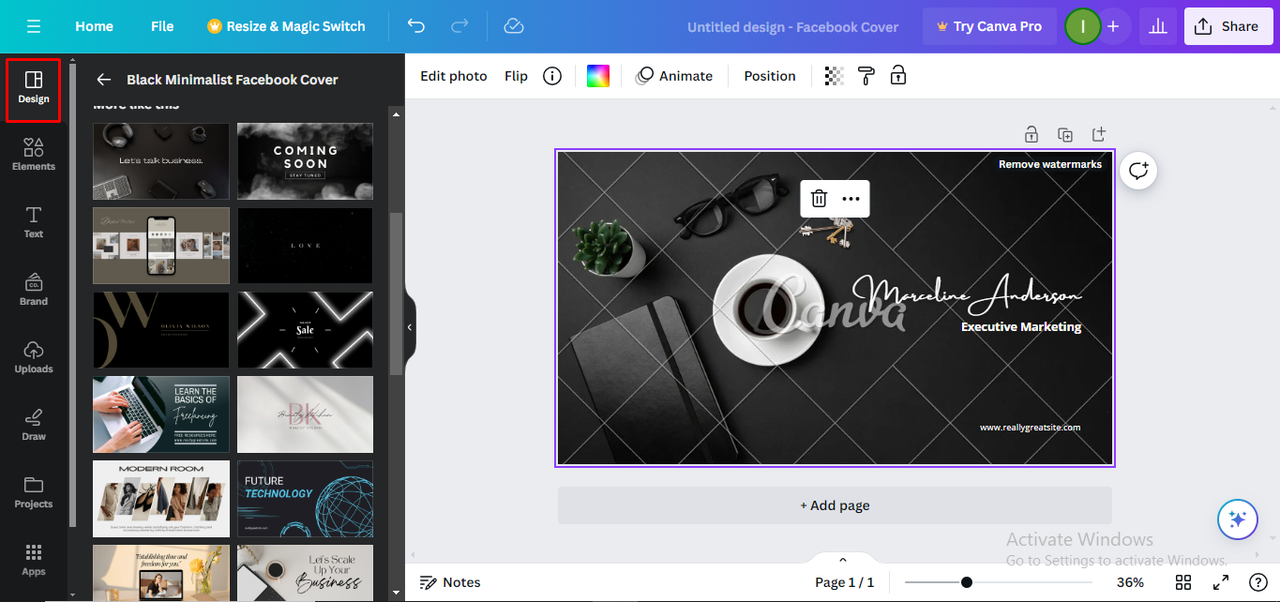Open the hamburger main menu
1280x602 pixels.
[33, 26]
